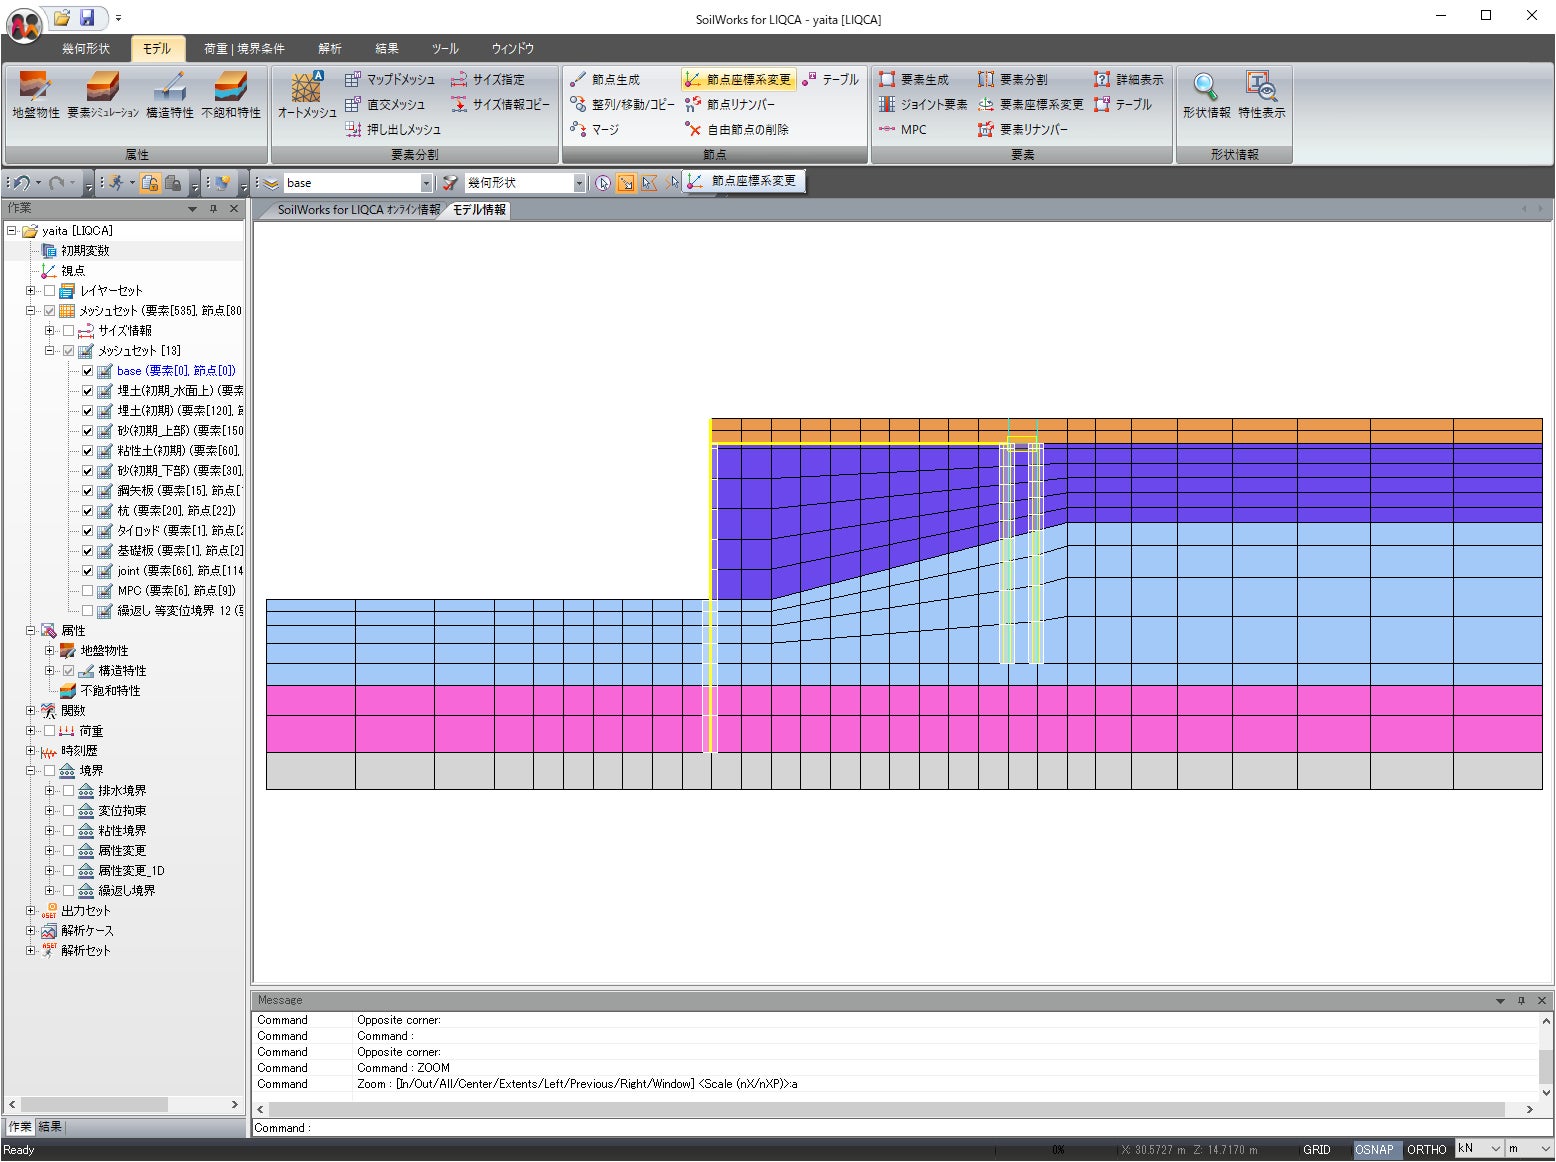Open the kN force unit dropdown
Screen dimensions: 1556x1162
point(1495,1149)
